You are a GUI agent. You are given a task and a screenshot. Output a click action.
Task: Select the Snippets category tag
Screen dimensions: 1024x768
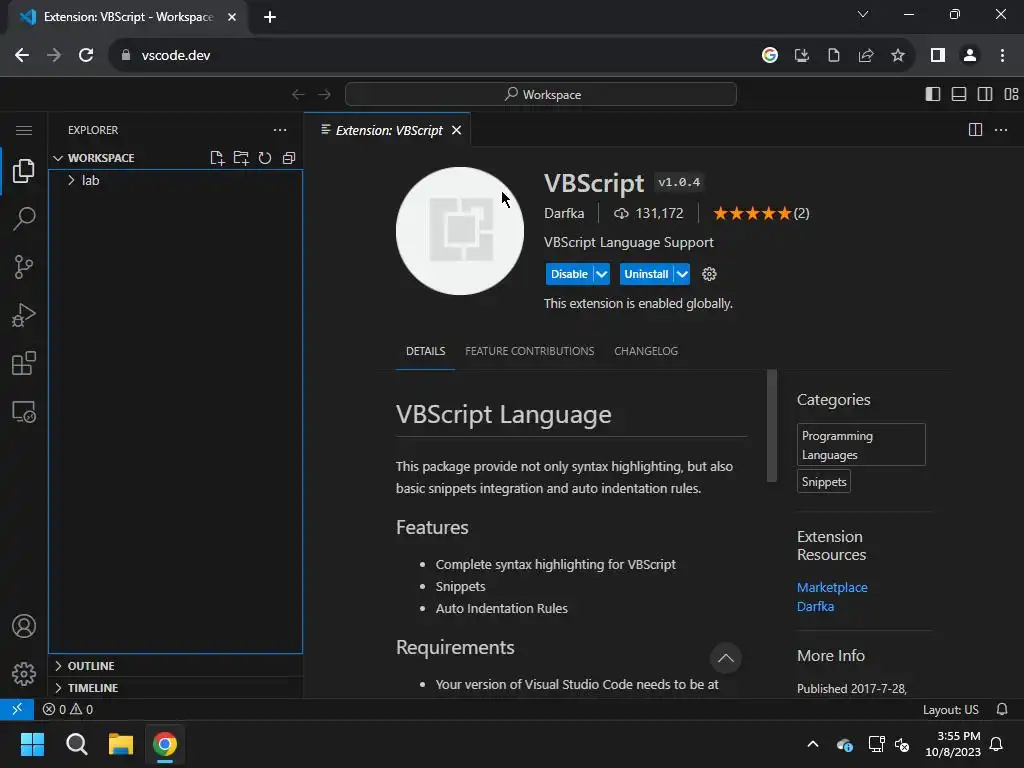point(824,481)
